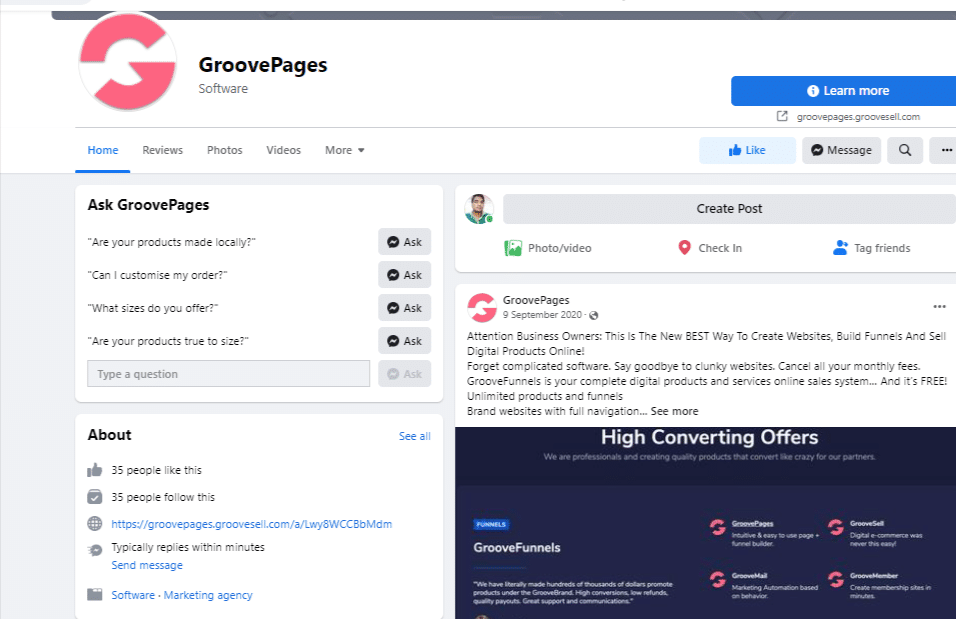
Task: Click the Software category link in About
Action: (x=133, y=595)
